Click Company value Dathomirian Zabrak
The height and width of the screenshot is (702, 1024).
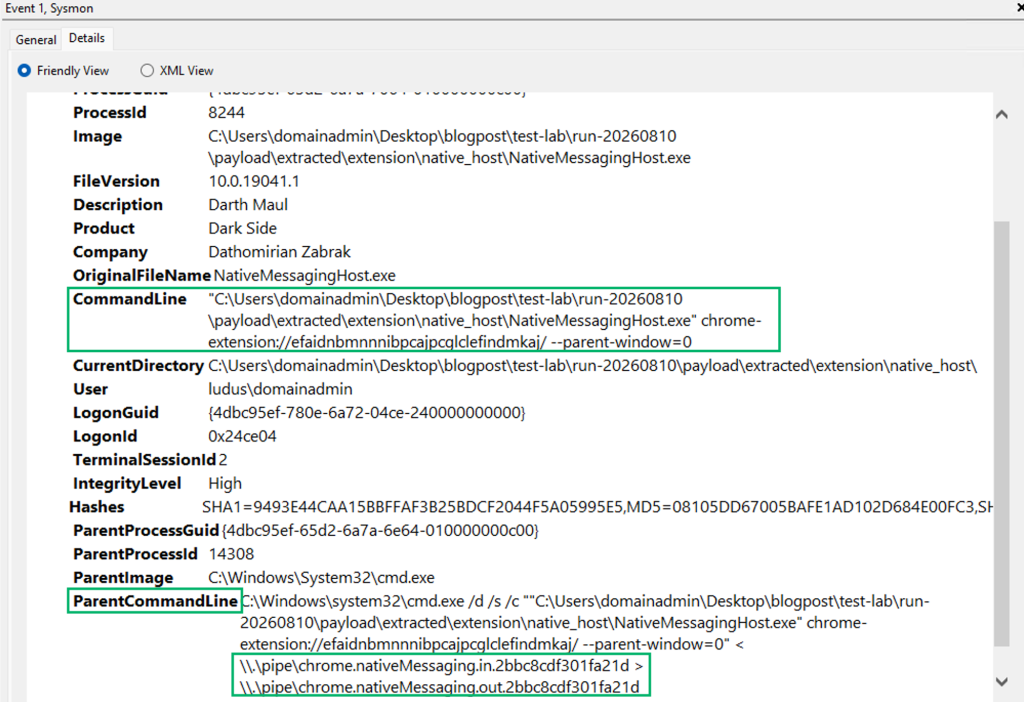coord(280,251)
